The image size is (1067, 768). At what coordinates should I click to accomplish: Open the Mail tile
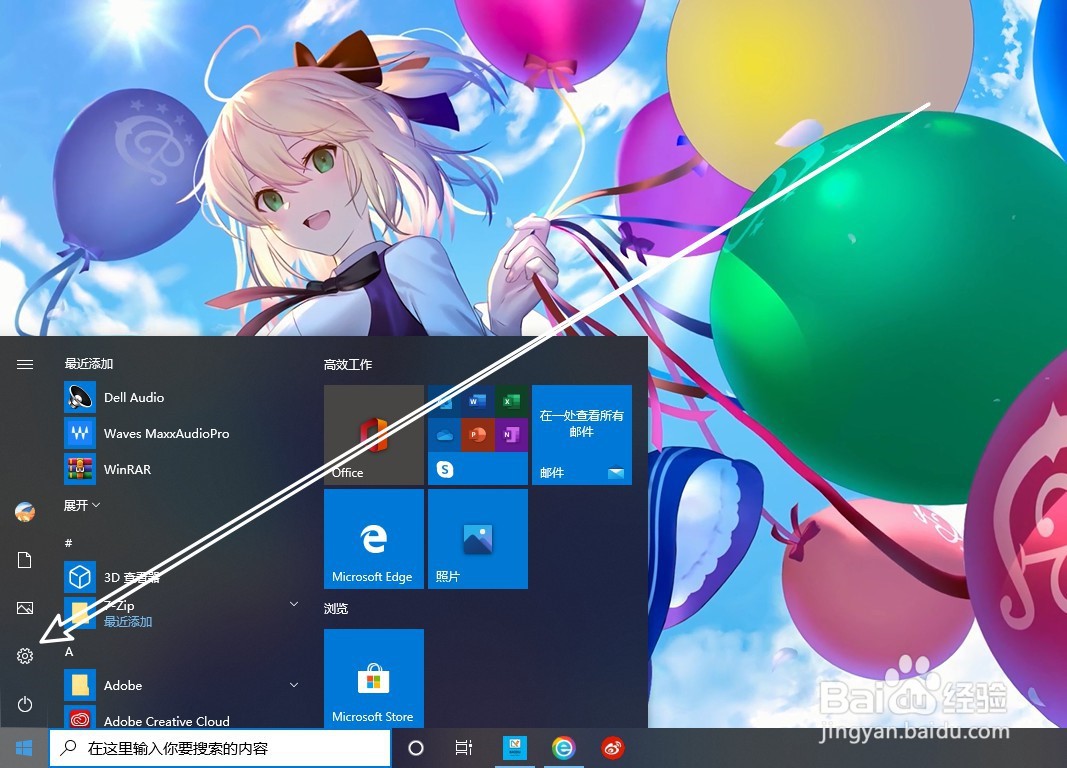point(582,435)
